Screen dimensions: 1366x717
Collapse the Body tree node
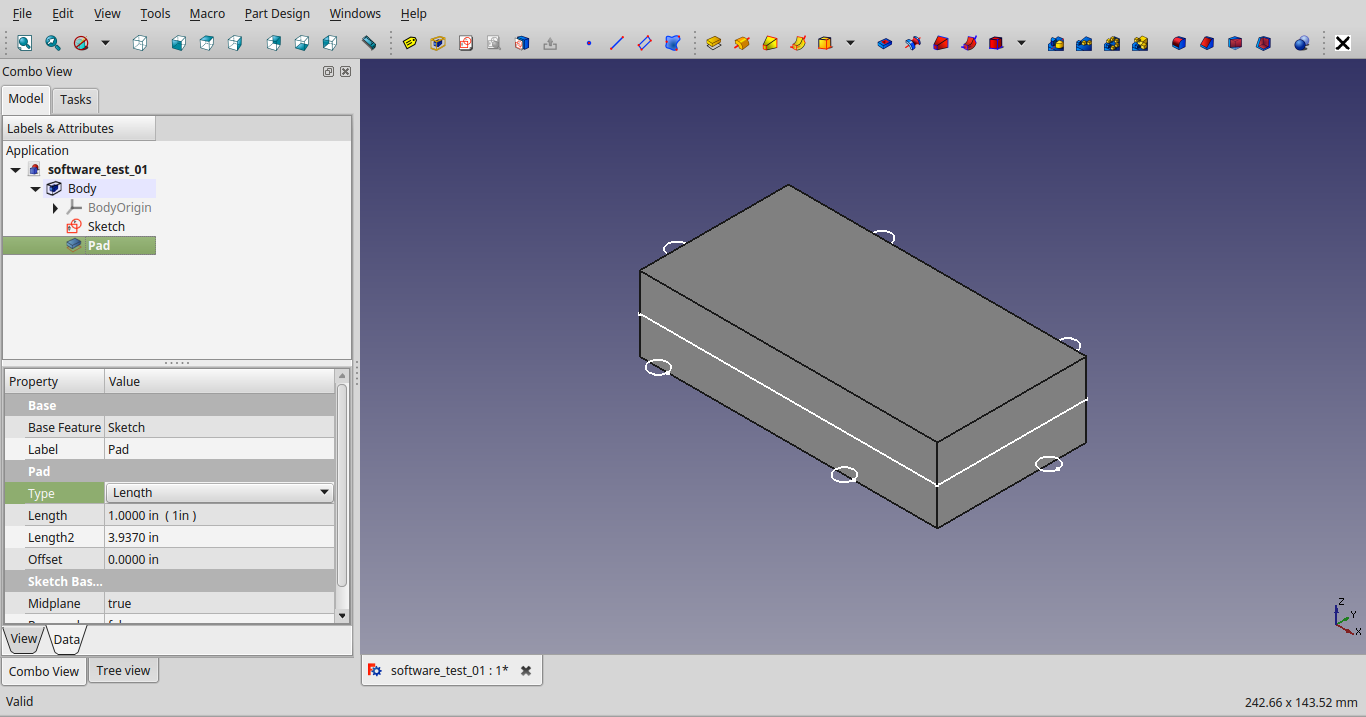35,189
